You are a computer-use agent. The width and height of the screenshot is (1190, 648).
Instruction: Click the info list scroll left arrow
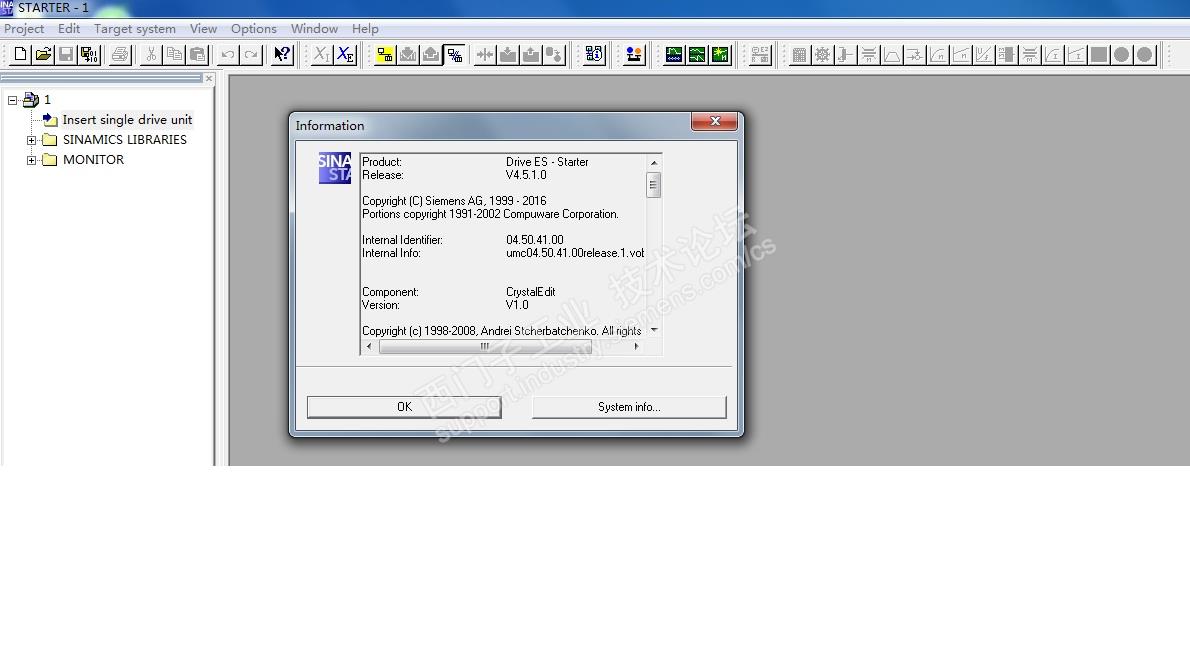pyautogui.click(x=369, y=346)
